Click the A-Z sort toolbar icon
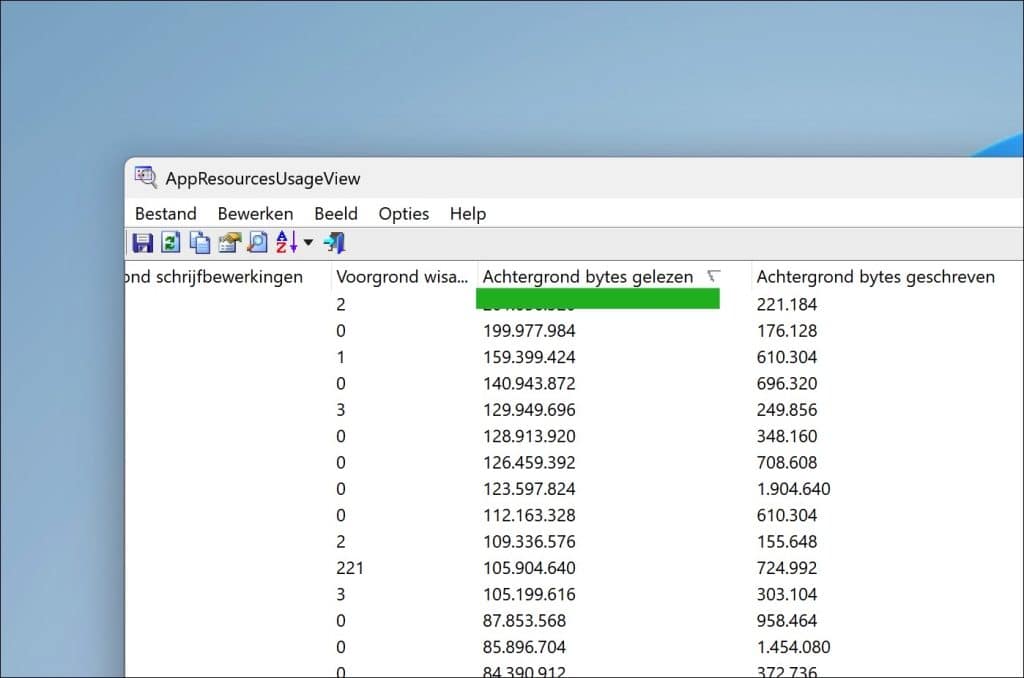 pyautogui.click(x=287, y=243)
